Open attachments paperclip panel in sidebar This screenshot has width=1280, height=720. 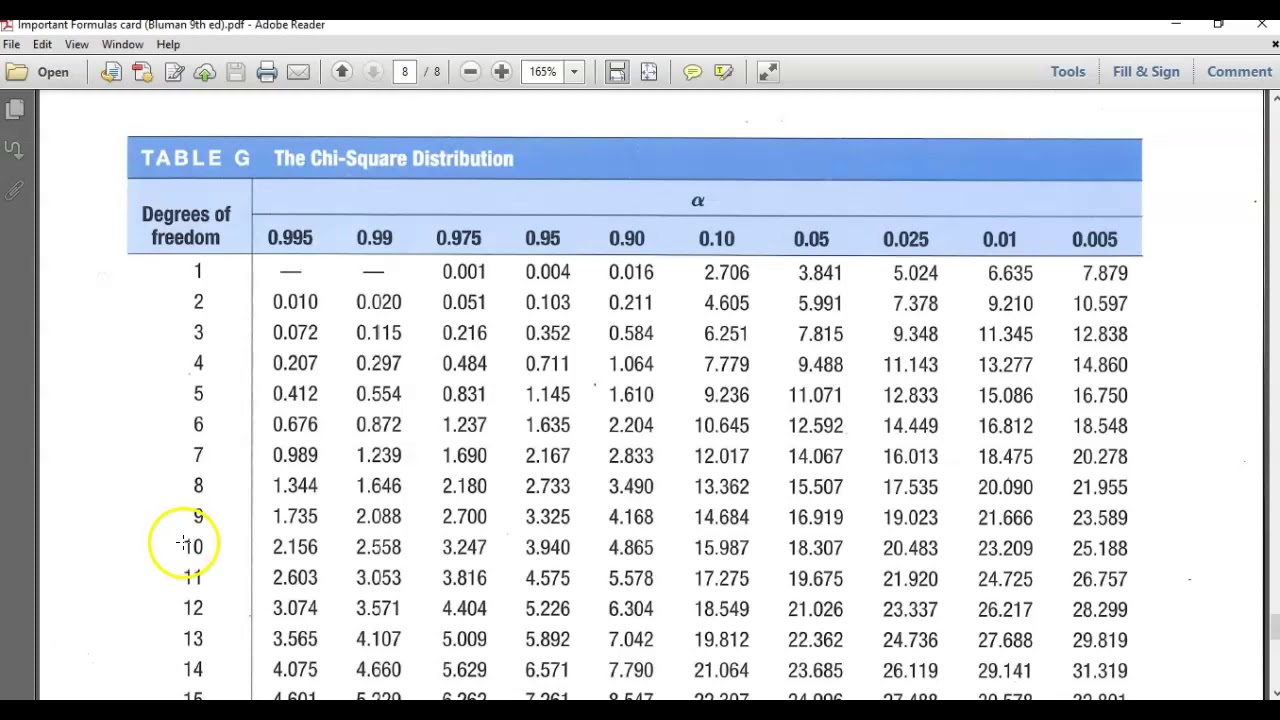[15, 190]
